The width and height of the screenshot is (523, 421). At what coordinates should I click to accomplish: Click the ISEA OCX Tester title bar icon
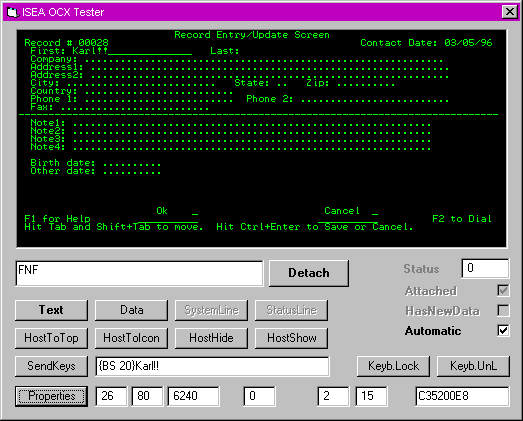click(12, 12)
